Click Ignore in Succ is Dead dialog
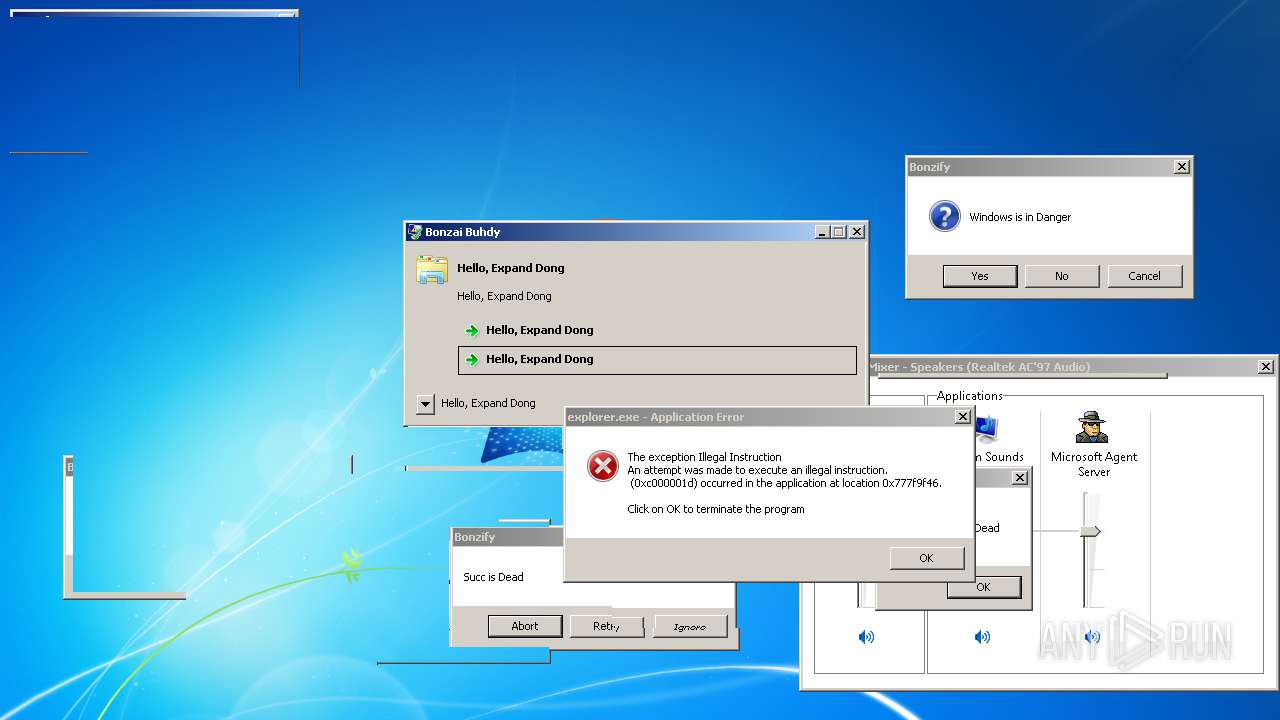This screenshot has width=1280, height=720. tap(690, 626)
